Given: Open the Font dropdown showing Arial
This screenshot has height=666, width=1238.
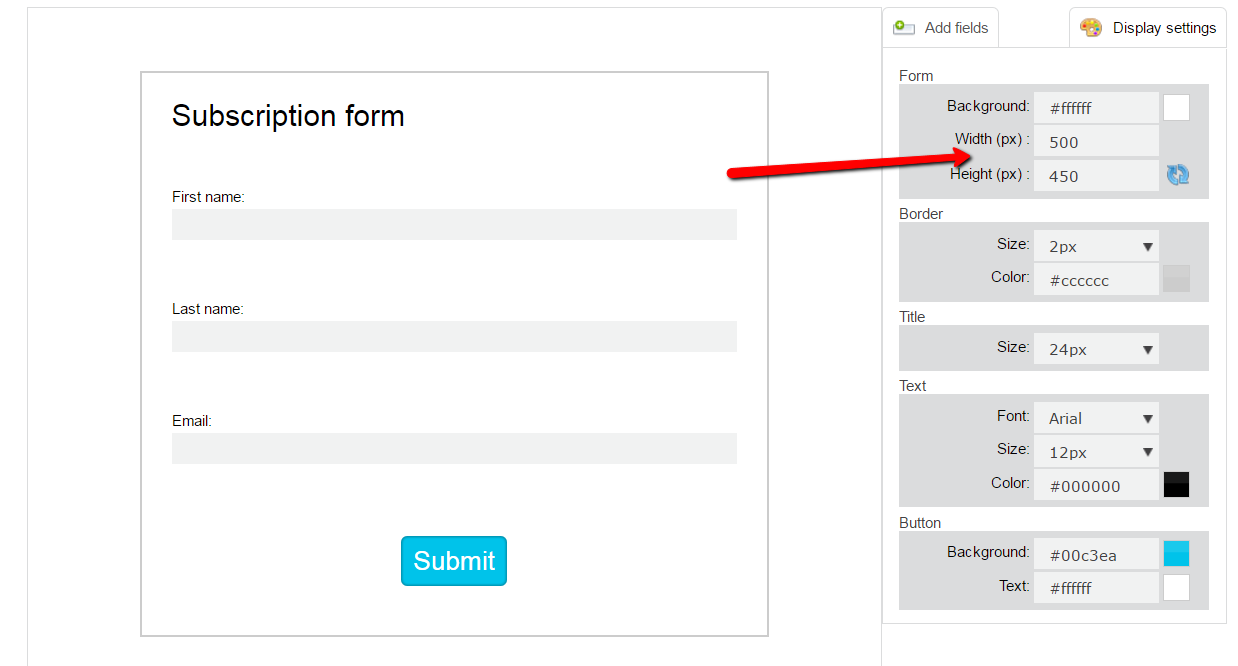Looking at the screenshot, I should tap(1095, 417).
